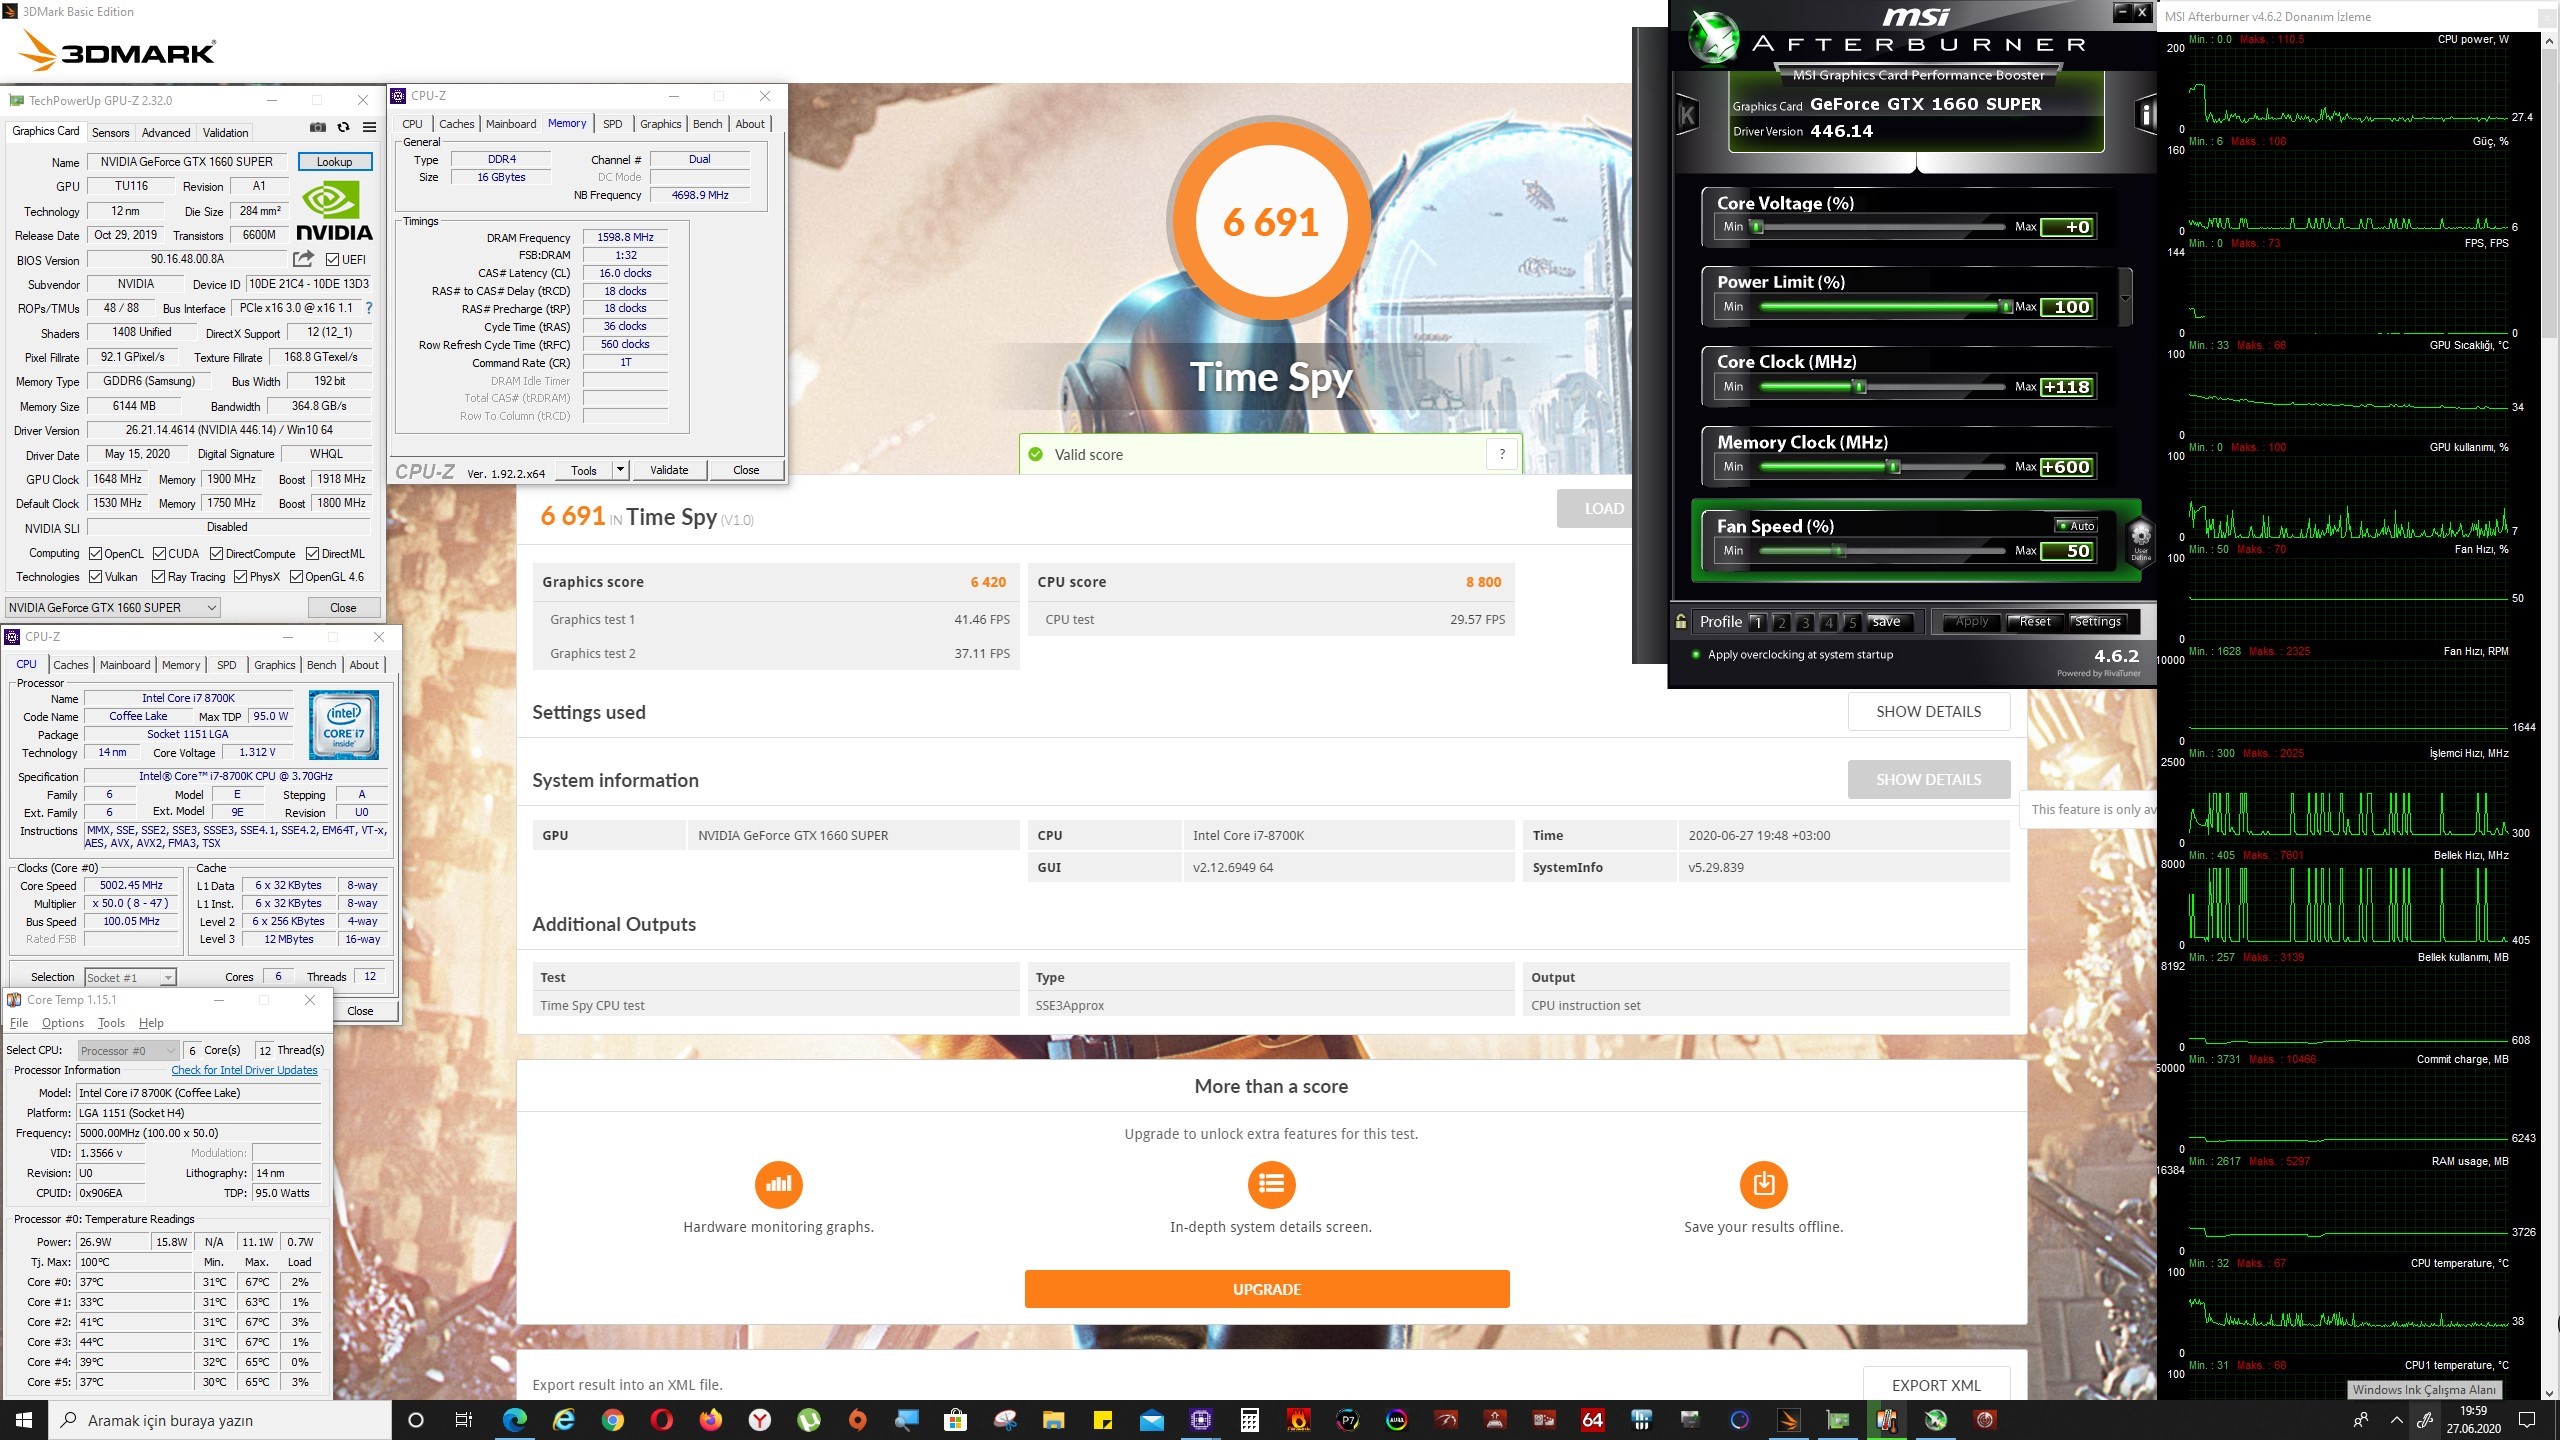The height and width of the screenshot is (1440, 2560).
Task: Toggle the DirectML checkbox in GPU-Z
Action: (x=312, y=553)
